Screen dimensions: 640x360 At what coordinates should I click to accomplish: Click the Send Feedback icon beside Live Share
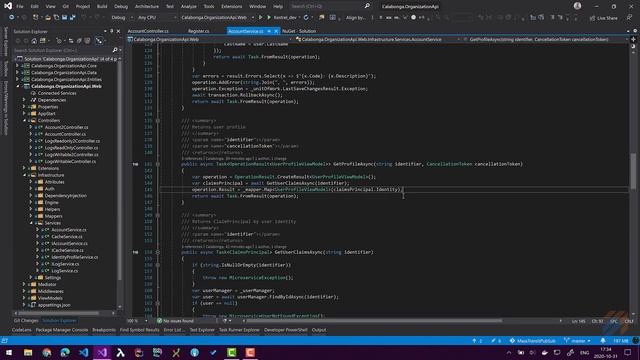point(629,18)
